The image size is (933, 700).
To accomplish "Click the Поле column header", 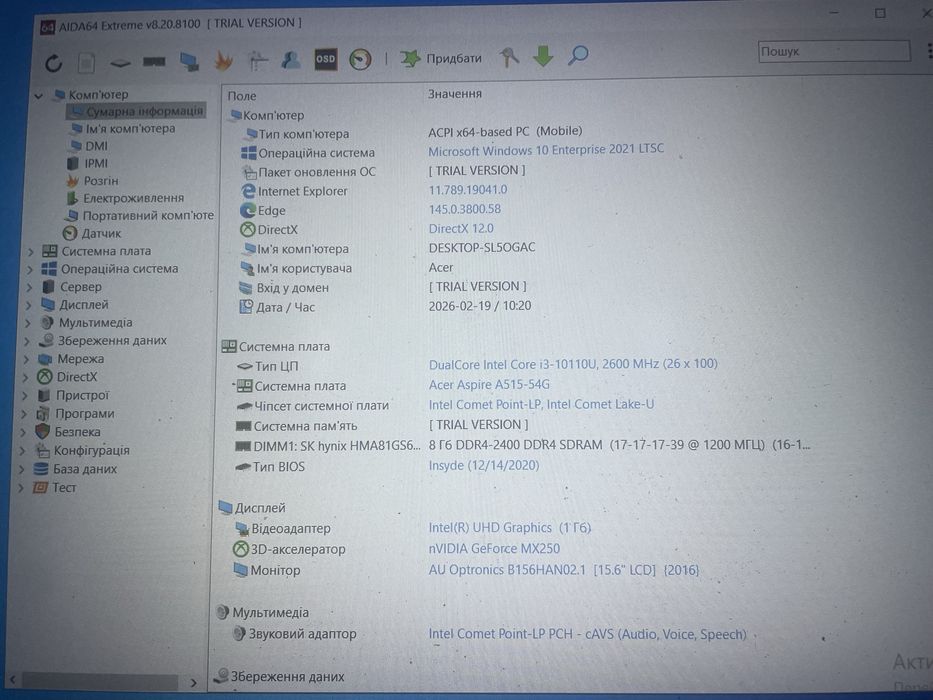I will click(x=242, y=96).
